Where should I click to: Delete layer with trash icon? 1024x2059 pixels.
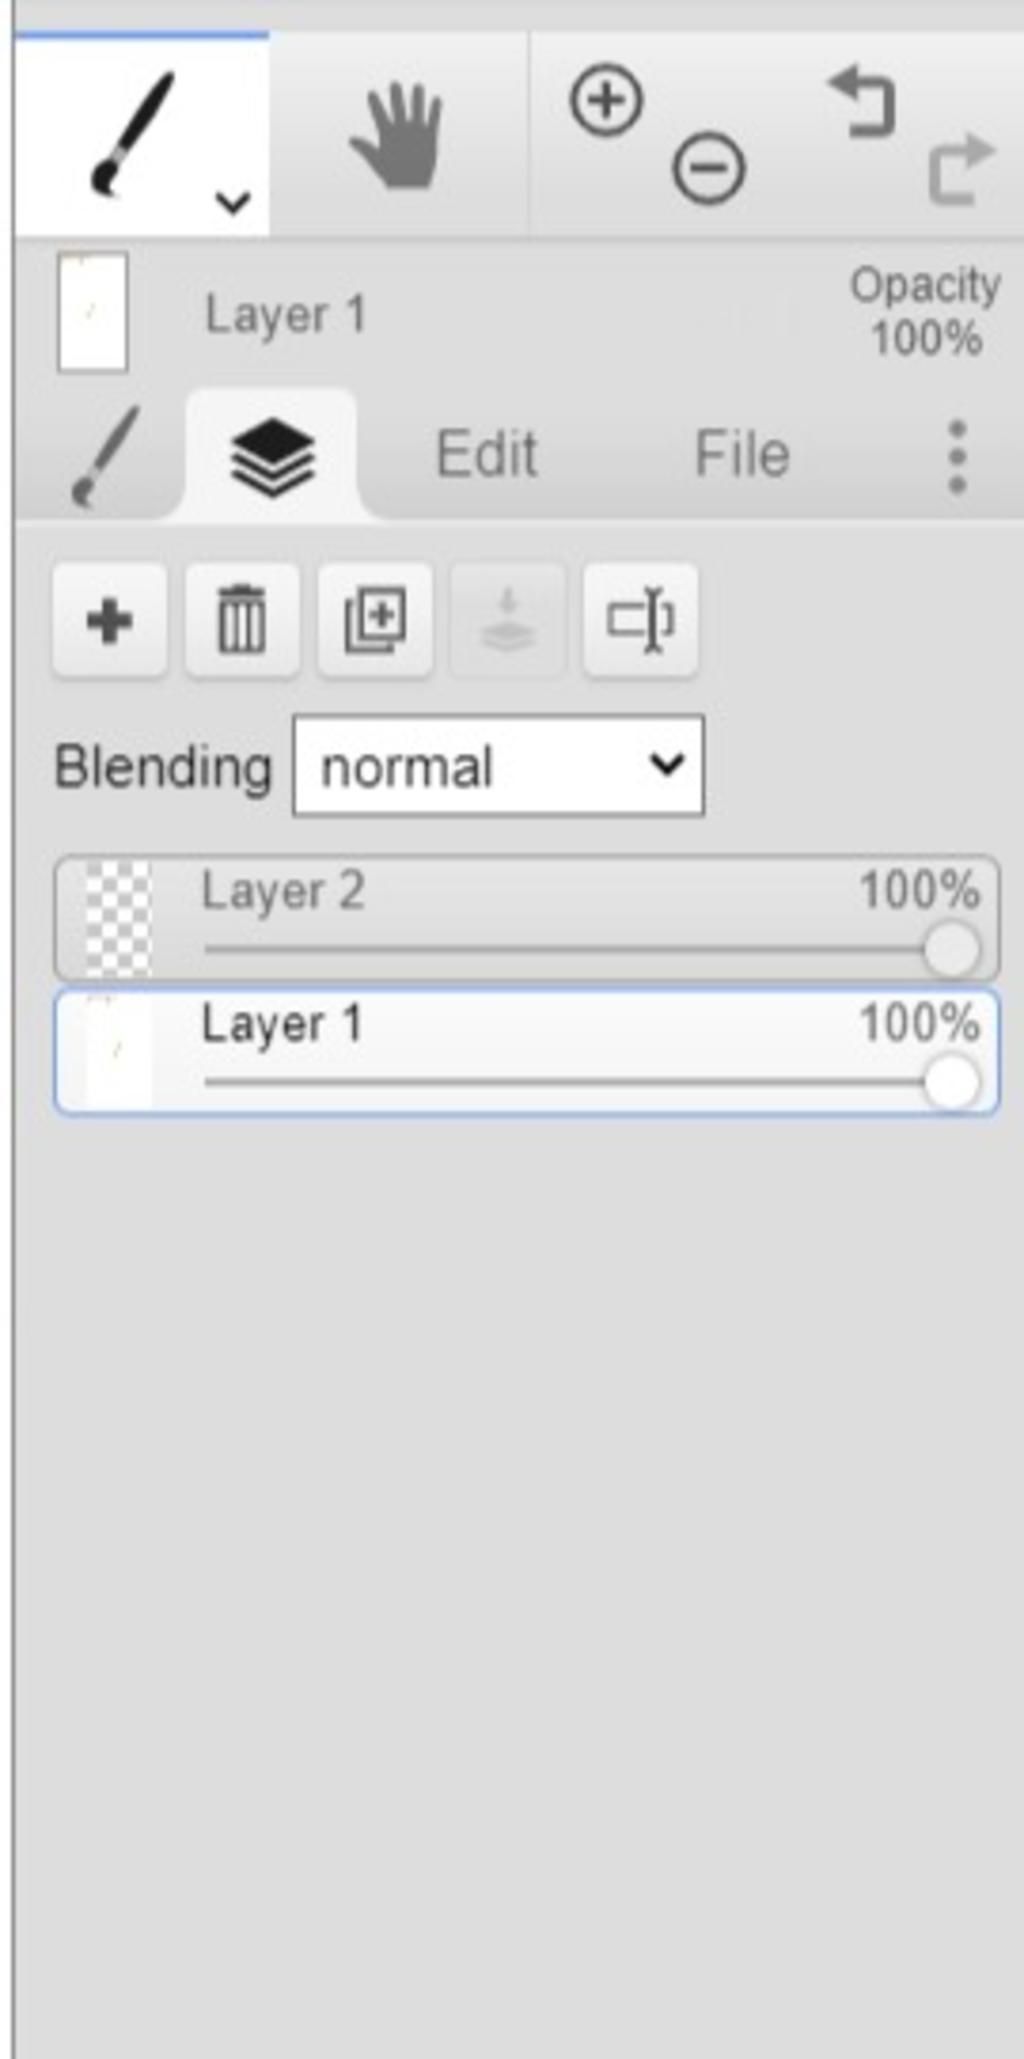[x=242, y=621]
